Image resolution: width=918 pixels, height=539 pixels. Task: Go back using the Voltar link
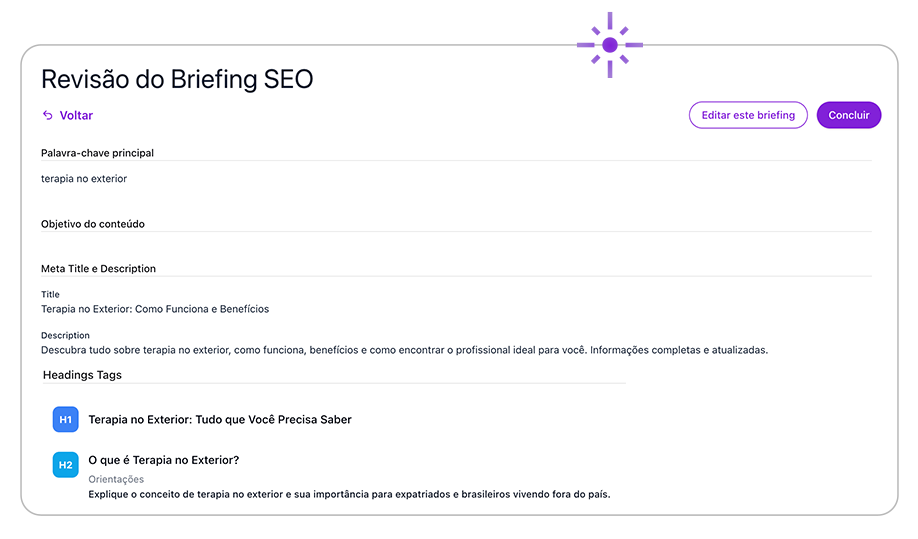[x=76, y=115]
